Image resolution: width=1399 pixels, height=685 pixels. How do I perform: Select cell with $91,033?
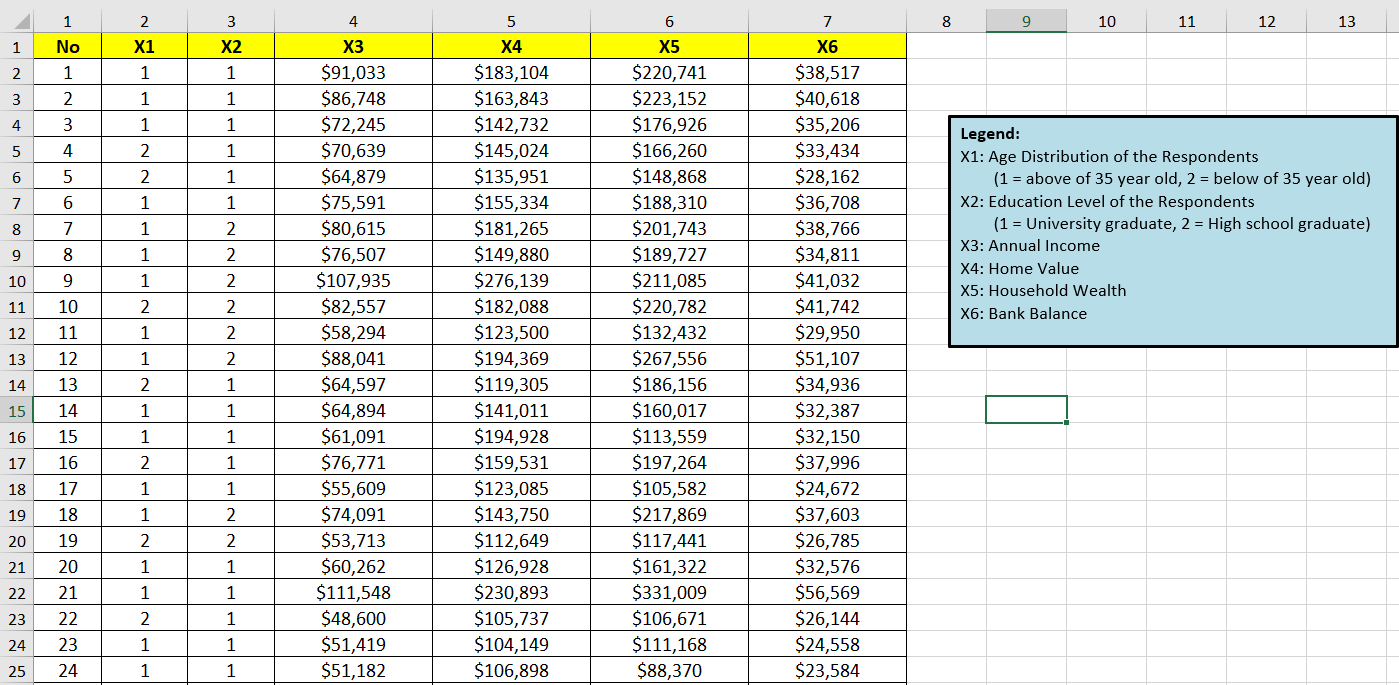pyautogui.click(x=353, y=72)
